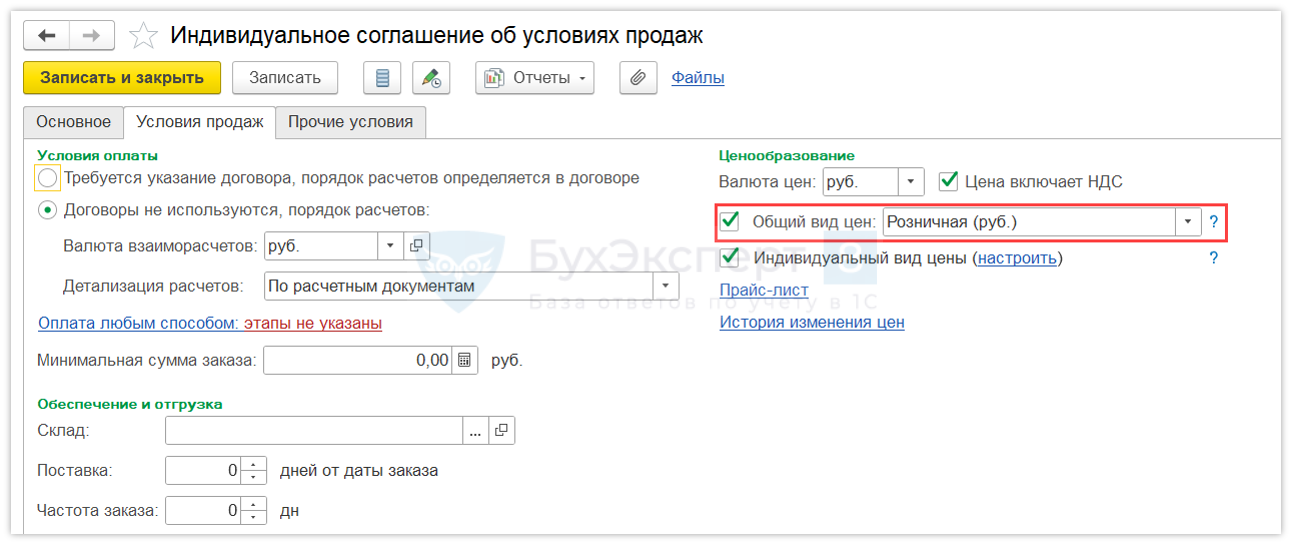This screenshot has width=1292, height=545.
Task: Decrease Поставка value with down arrow
Action: point(255,477)
